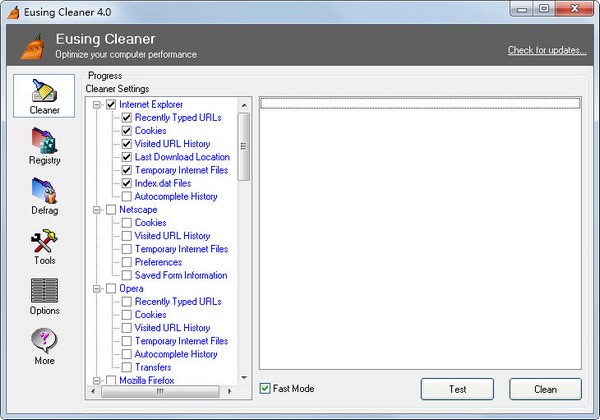Collapse the Internet Explorer tree node
Screen dimensions: 600x420
(x=96, y=104)
